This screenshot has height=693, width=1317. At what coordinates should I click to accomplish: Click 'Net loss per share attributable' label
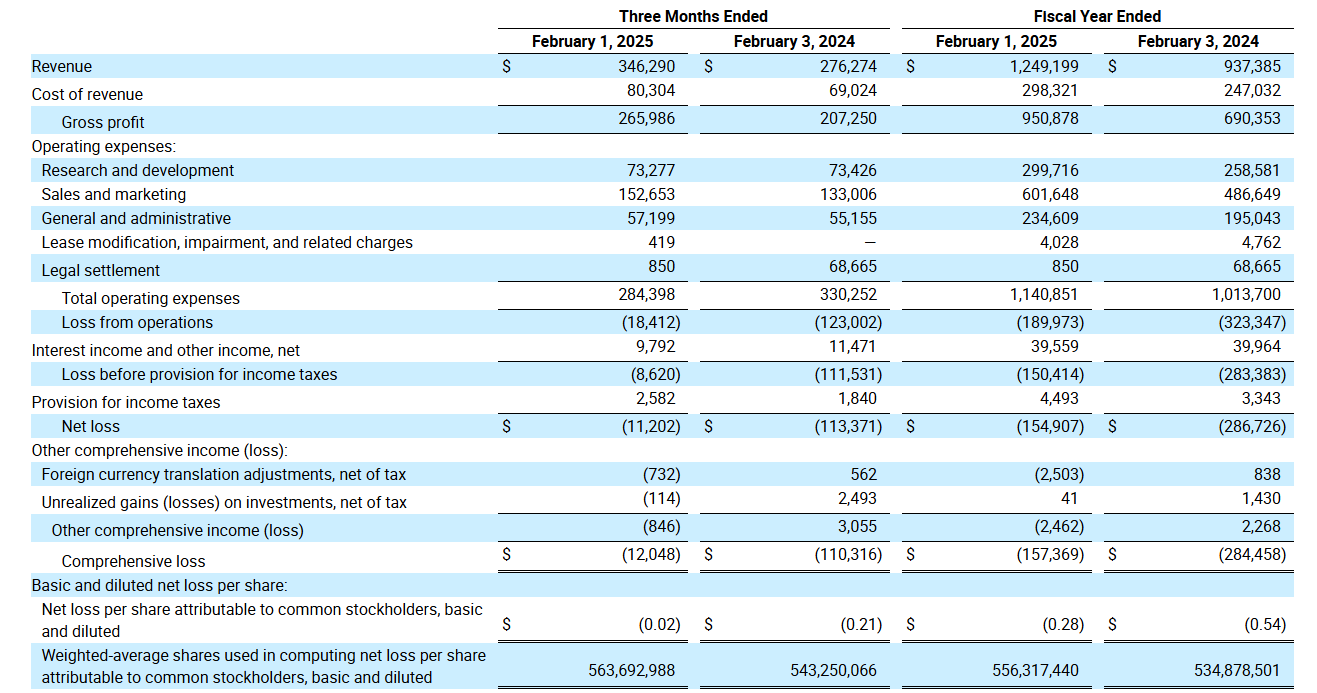262,620
